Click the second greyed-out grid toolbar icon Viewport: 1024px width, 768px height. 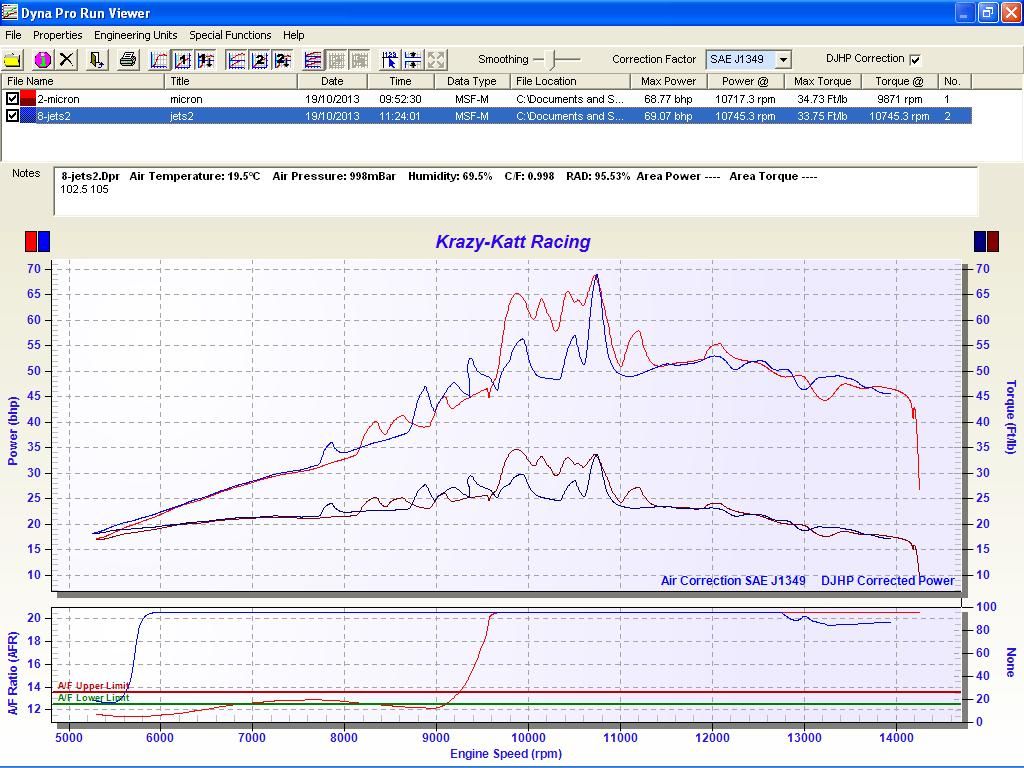pos(360,60)
